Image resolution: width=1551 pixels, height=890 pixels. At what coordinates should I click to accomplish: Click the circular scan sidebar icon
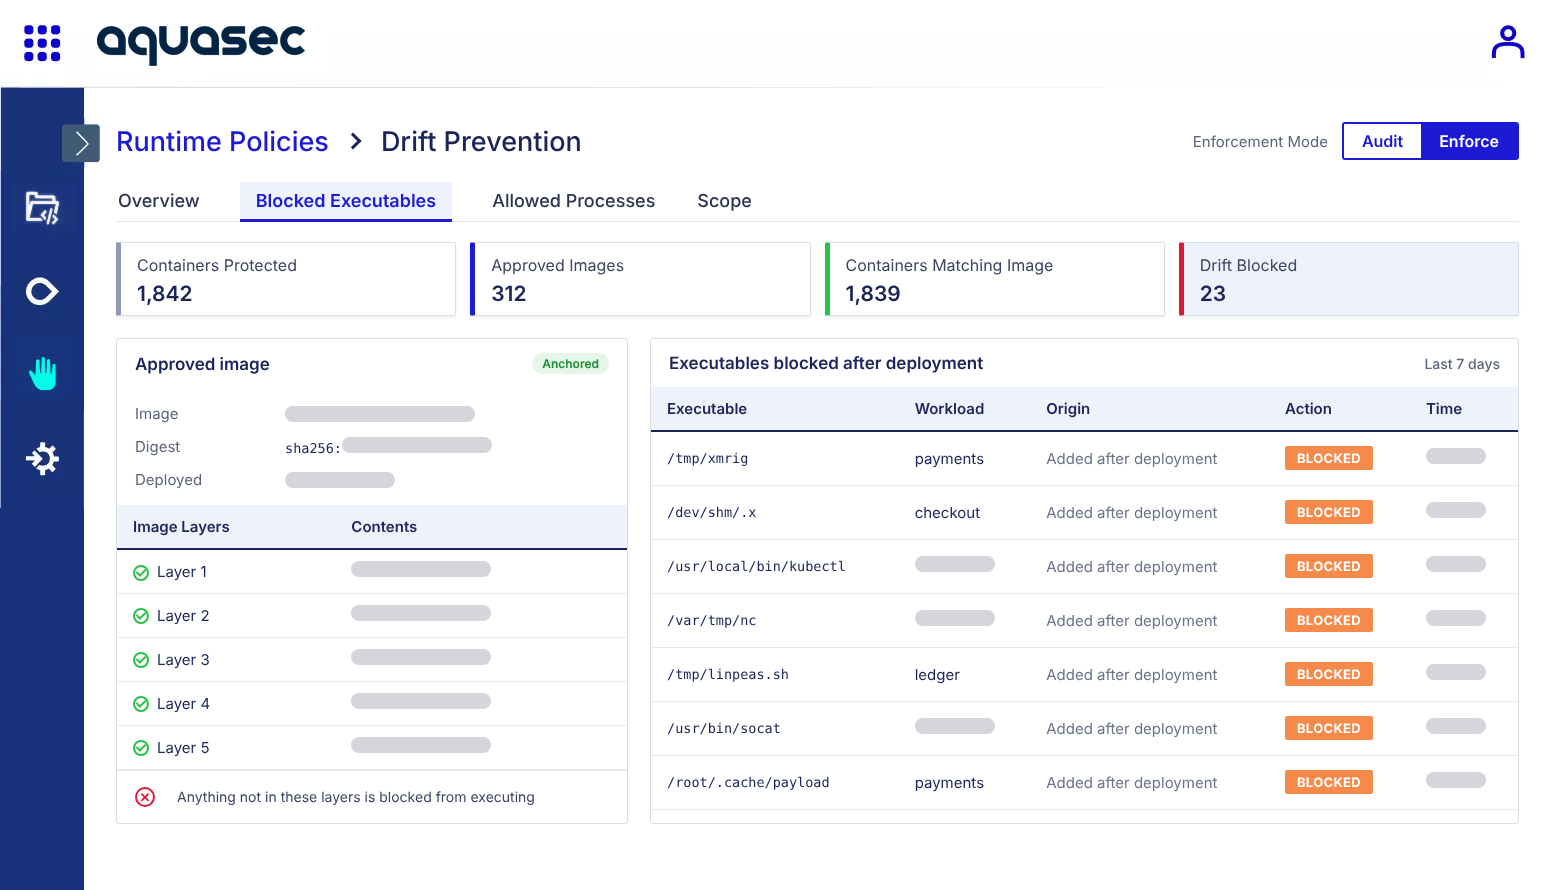(42, 292)
